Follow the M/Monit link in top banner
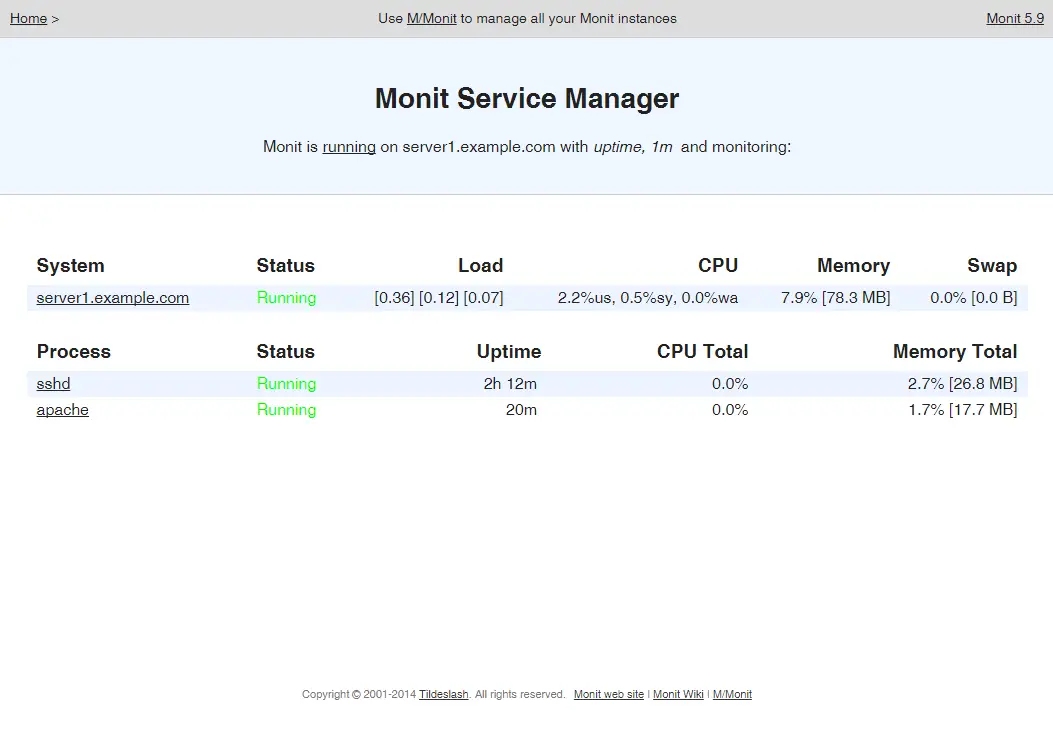Viewport: 1053px width, 733px height. pyautogui.click(x=431, y=19)
